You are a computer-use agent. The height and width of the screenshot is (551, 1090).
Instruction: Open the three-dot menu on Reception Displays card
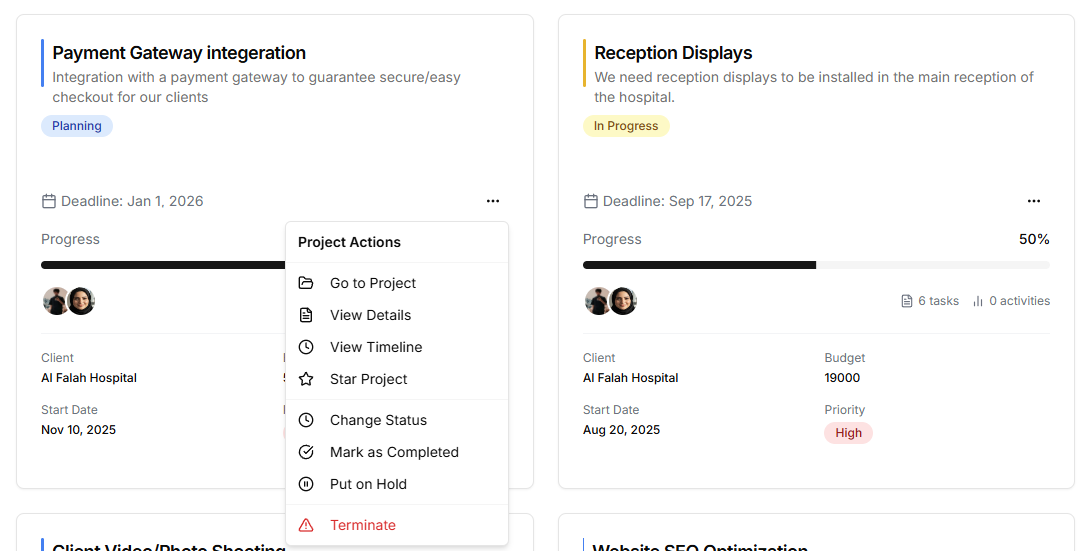point(1034,201)
